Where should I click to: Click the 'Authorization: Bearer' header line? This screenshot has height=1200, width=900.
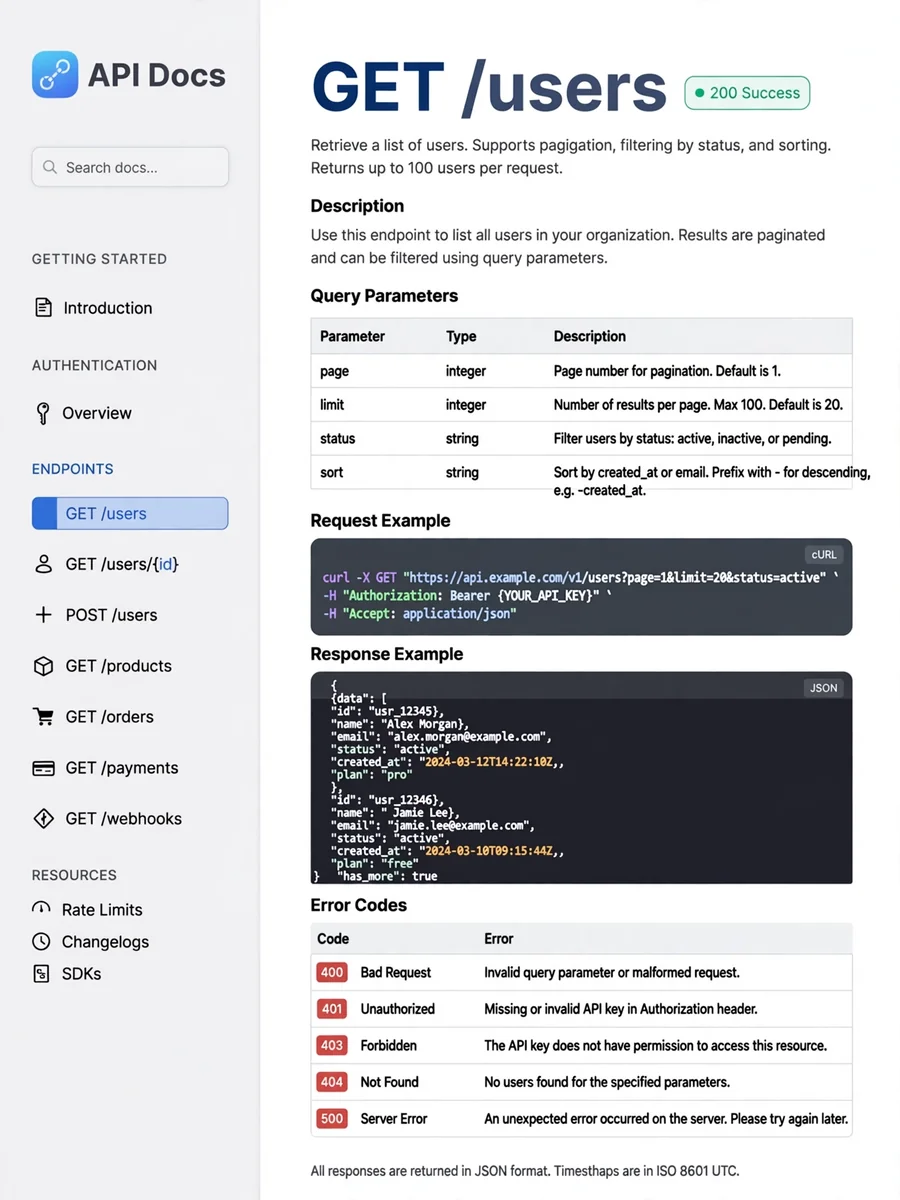[467, 596]
